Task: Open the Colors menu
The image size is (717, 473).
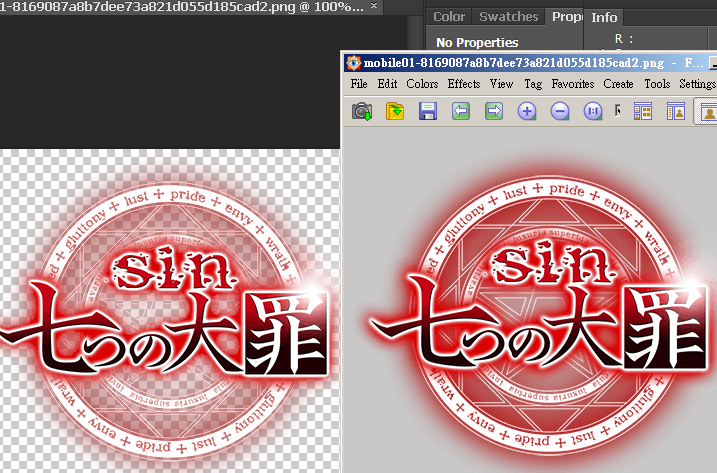Action: click(422, 84)
